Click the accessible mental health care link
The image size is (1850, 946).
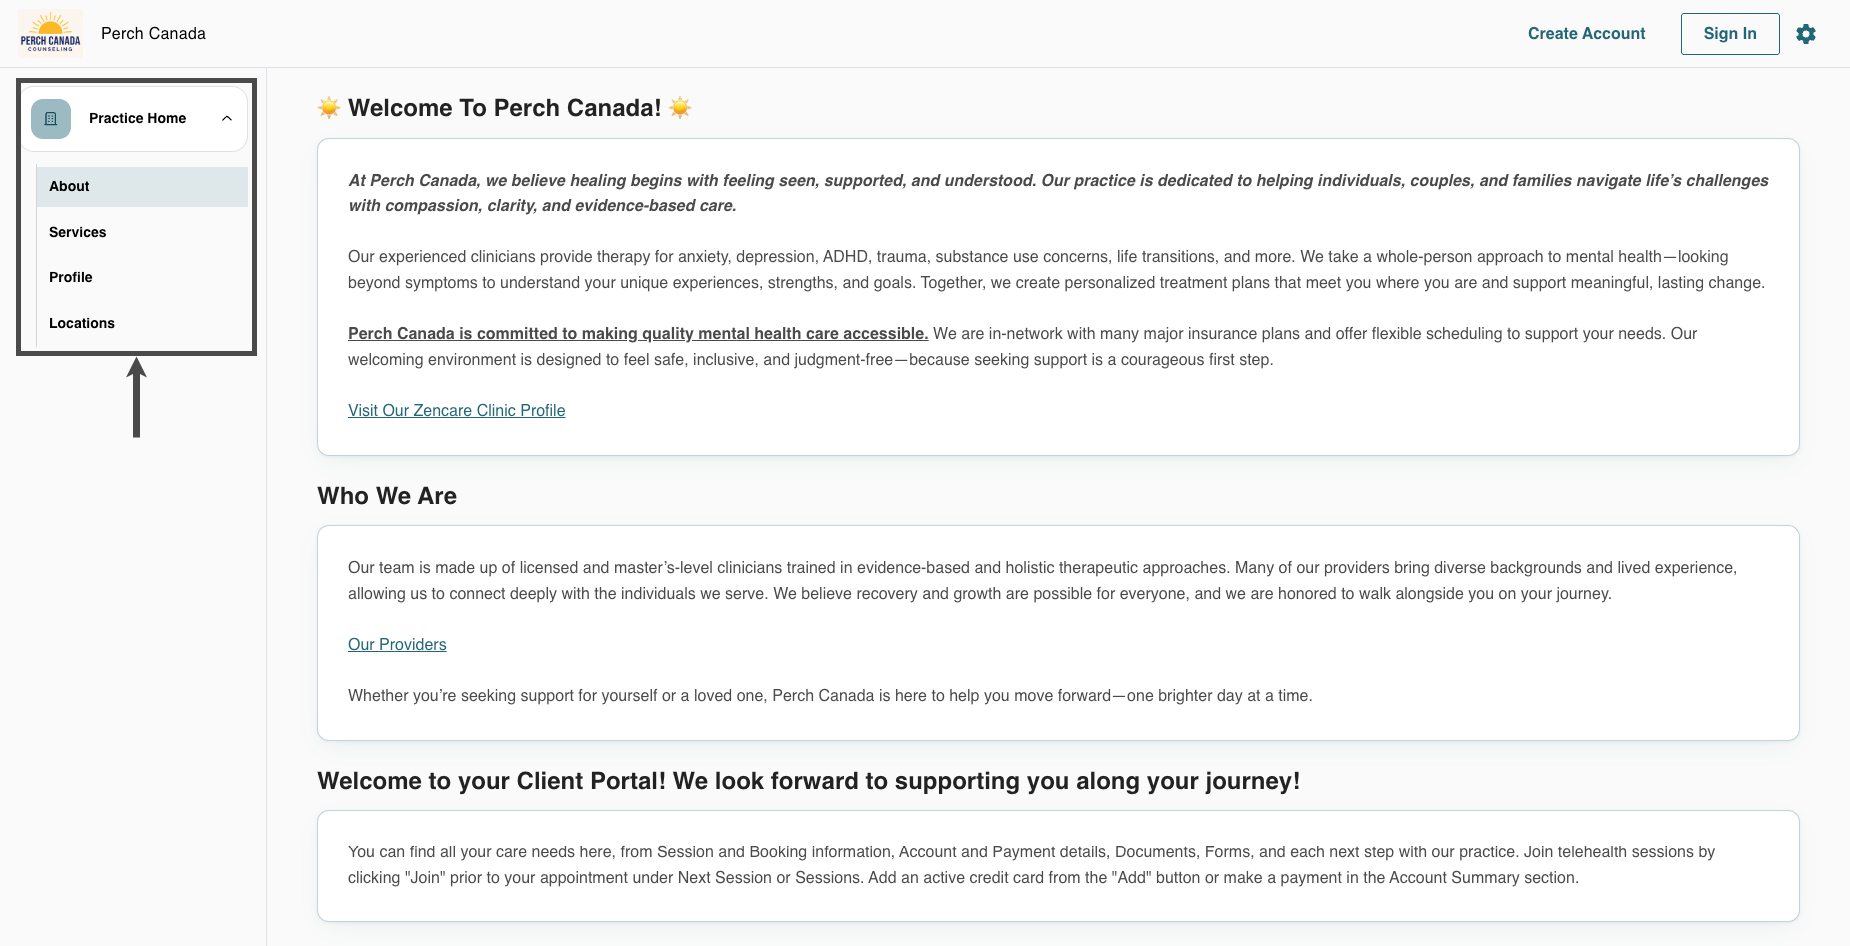point(638,333)
